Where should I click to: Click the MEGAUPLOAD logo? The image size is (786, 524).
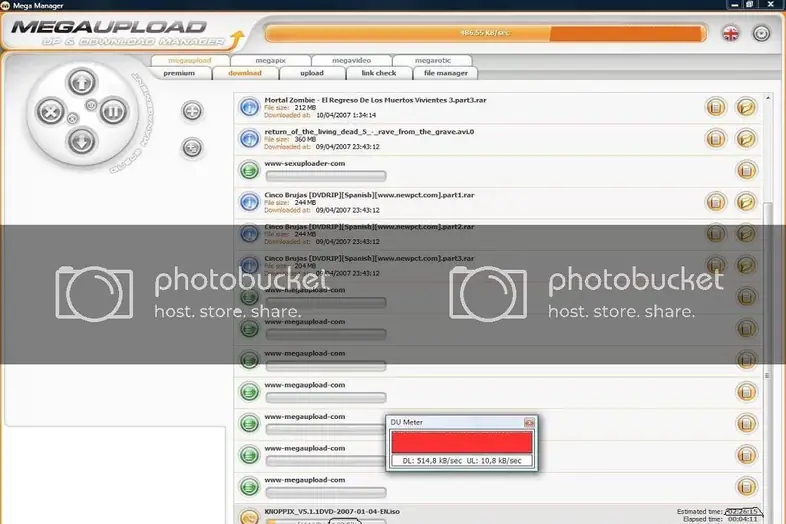[x=109, y=27]
